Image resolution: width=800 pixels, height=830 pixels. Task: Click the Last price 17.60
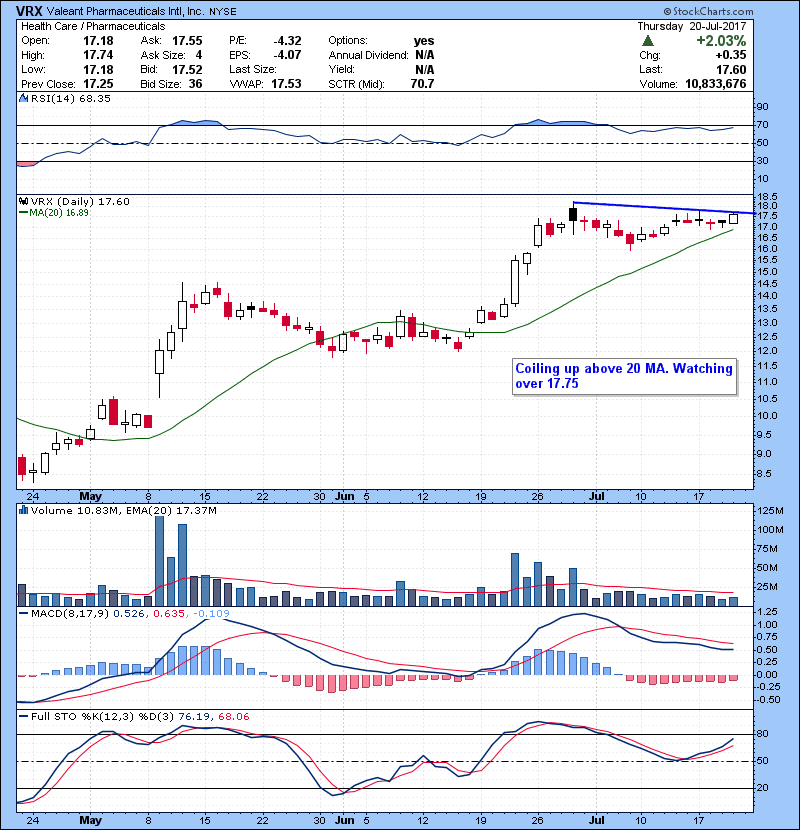(731, 70)
